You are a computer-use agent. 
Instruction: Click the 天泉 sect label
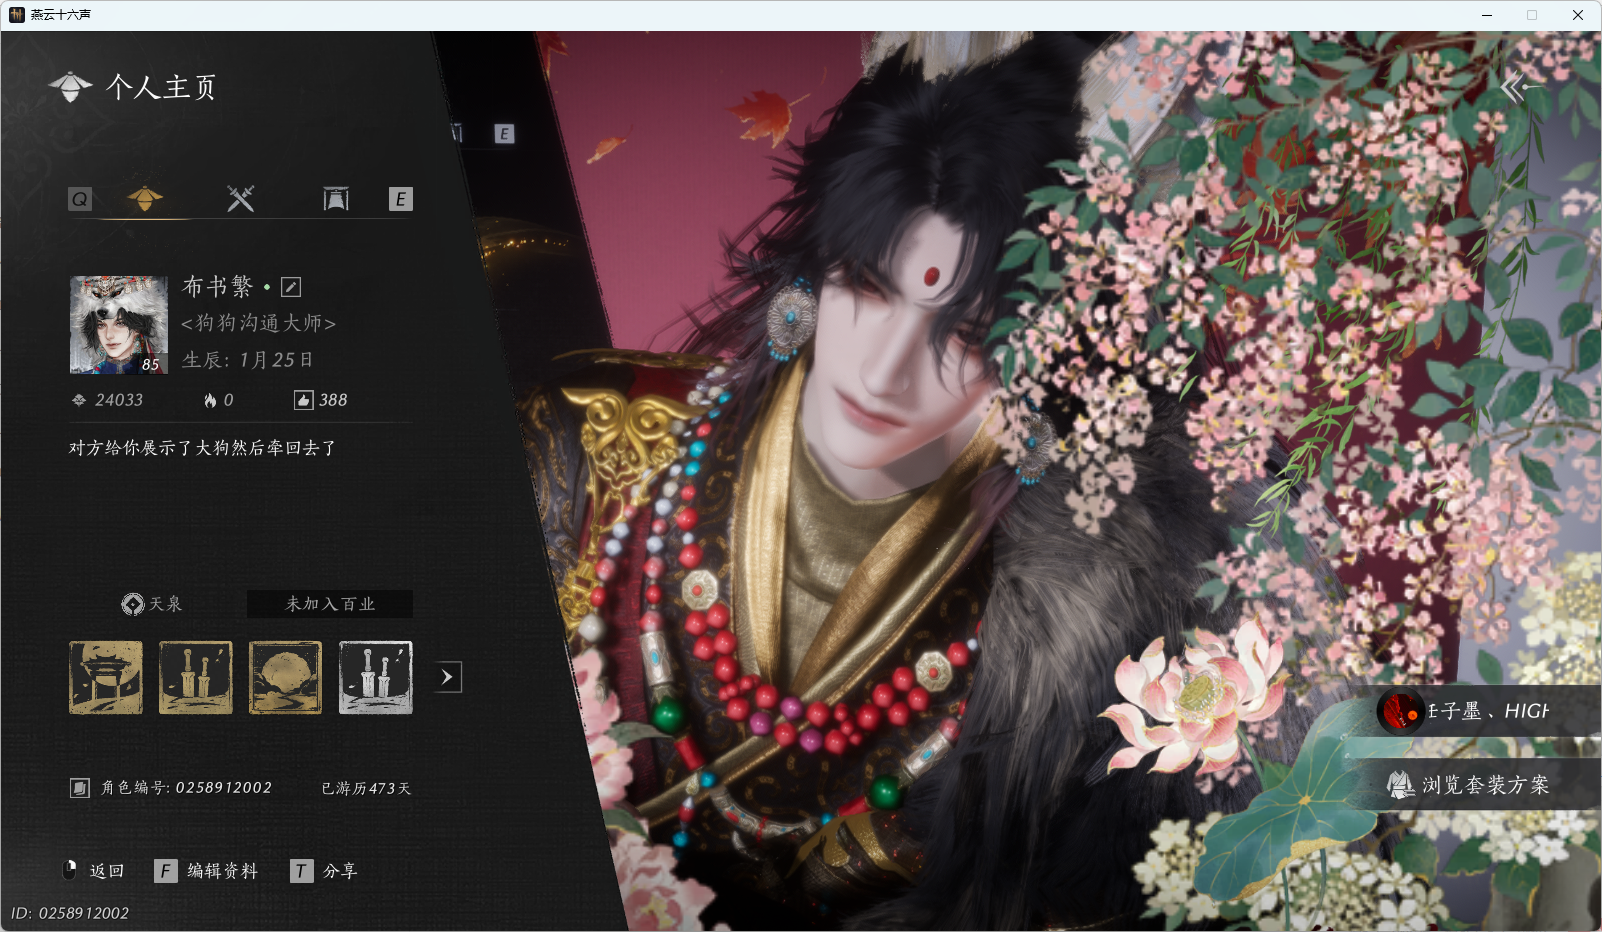166,604
